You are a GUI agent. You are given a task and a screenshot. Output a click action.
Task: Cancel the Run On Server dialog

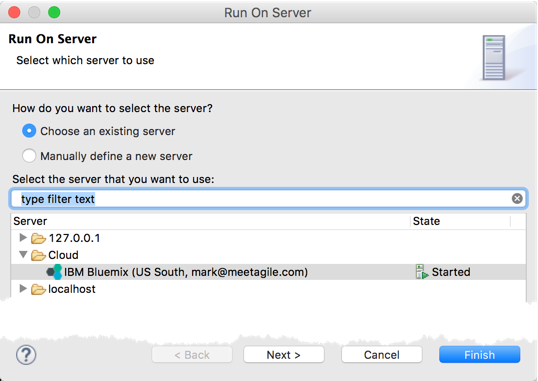coord(382,355)
